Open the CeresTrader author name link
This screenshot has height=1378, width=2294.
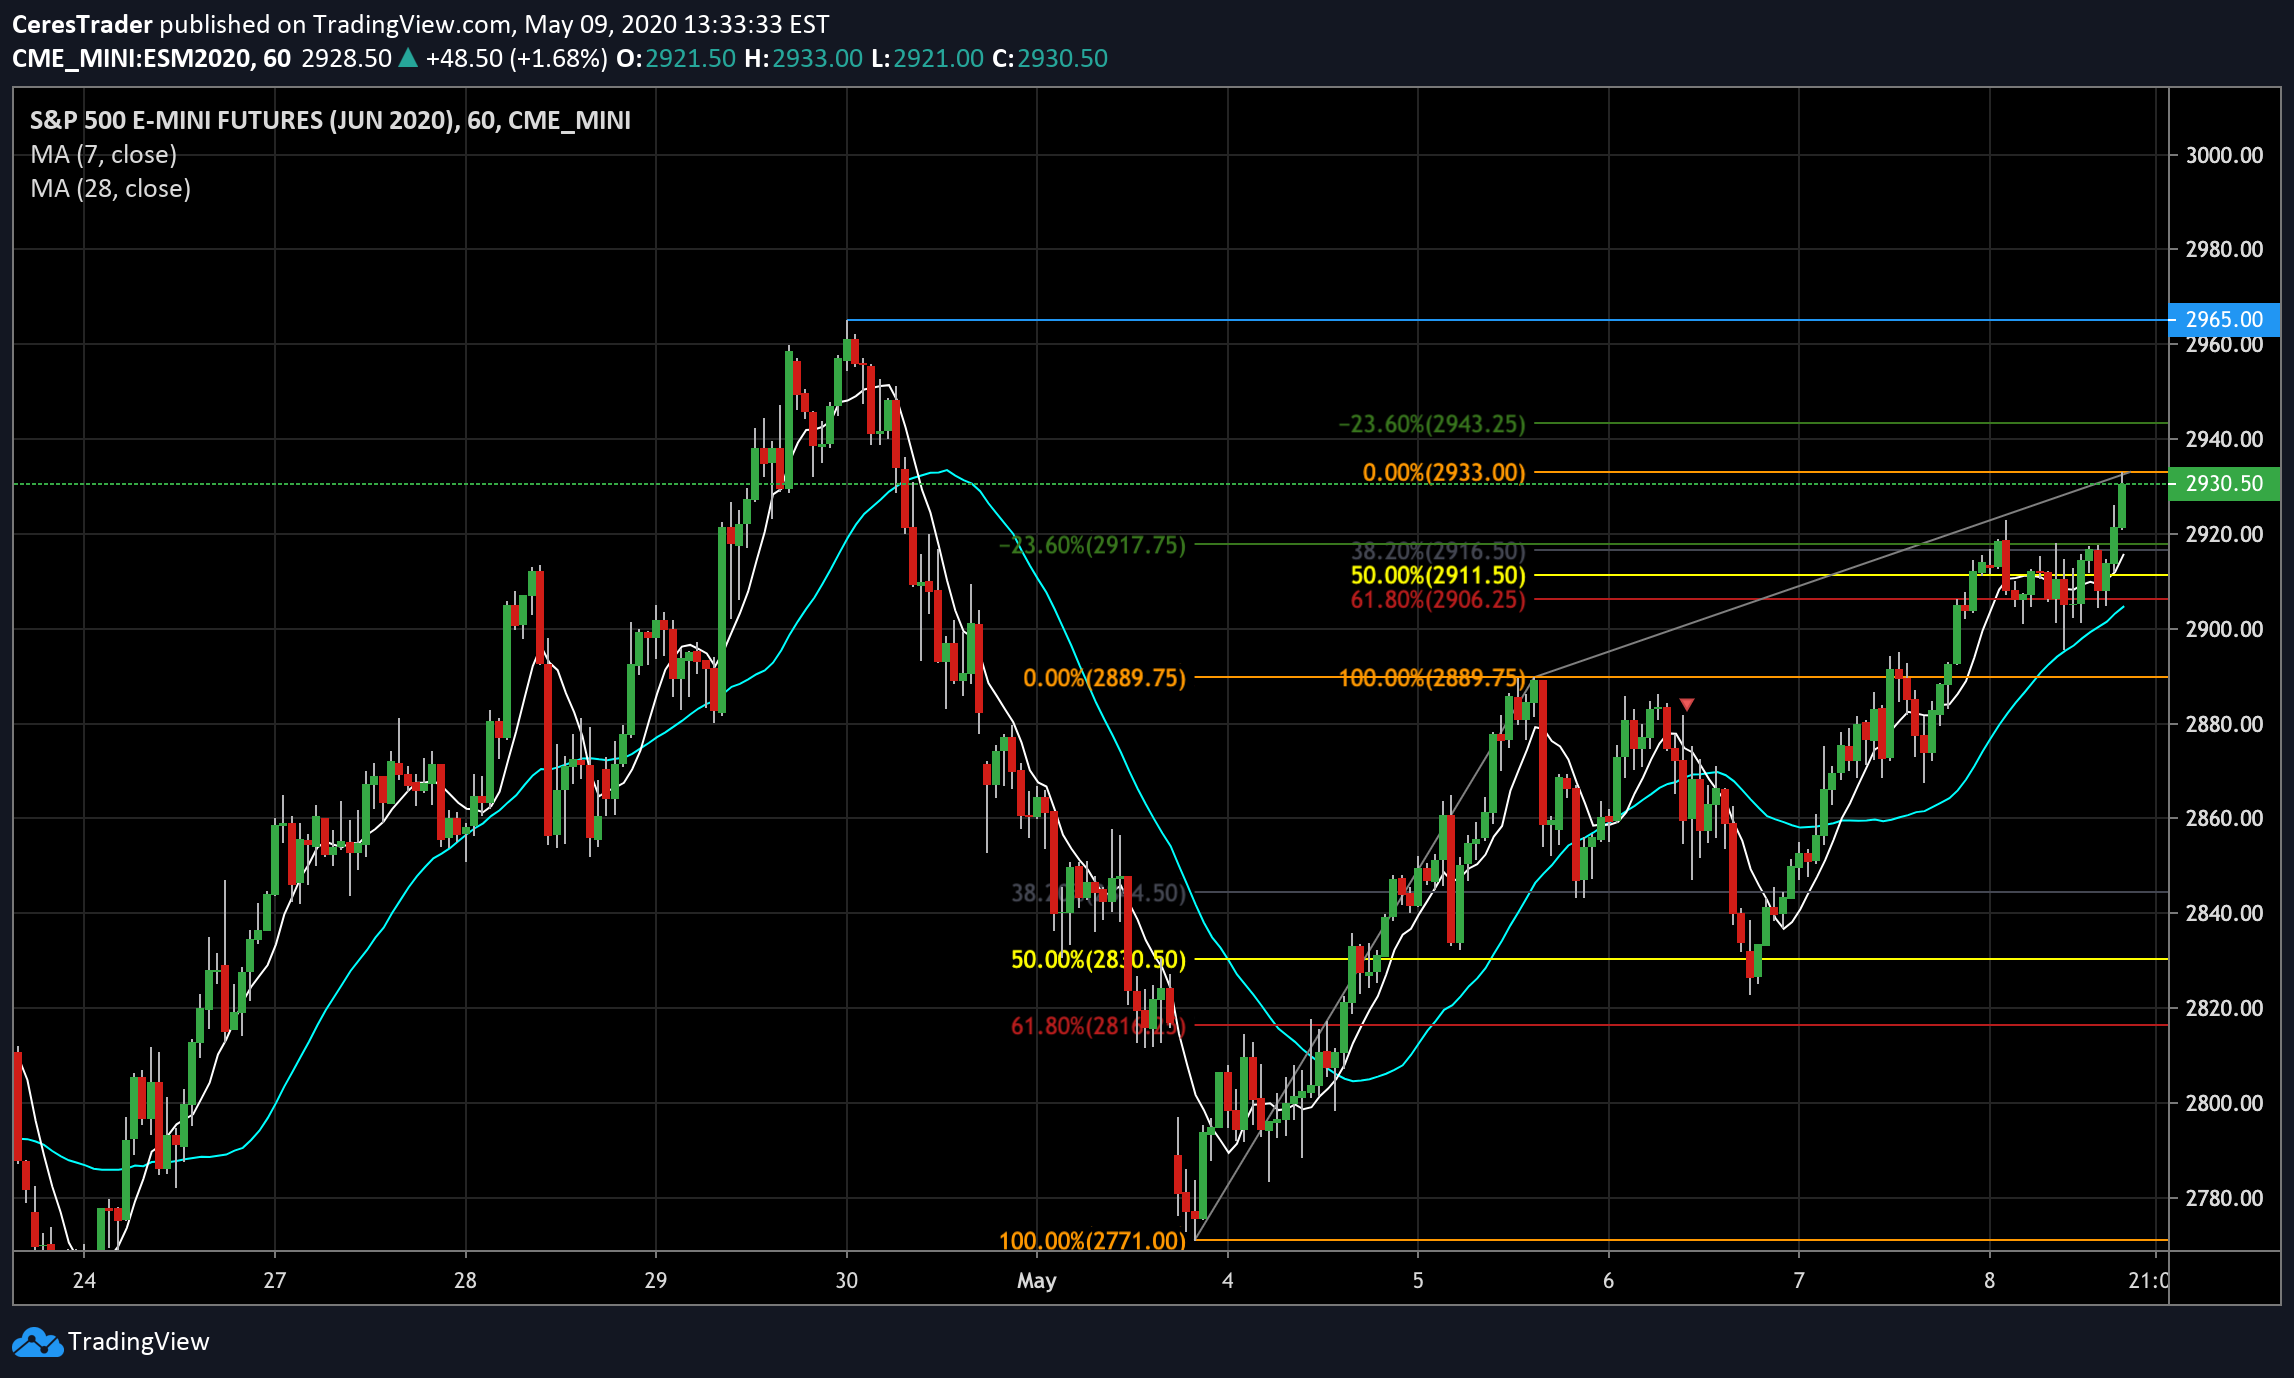point(82,24)
